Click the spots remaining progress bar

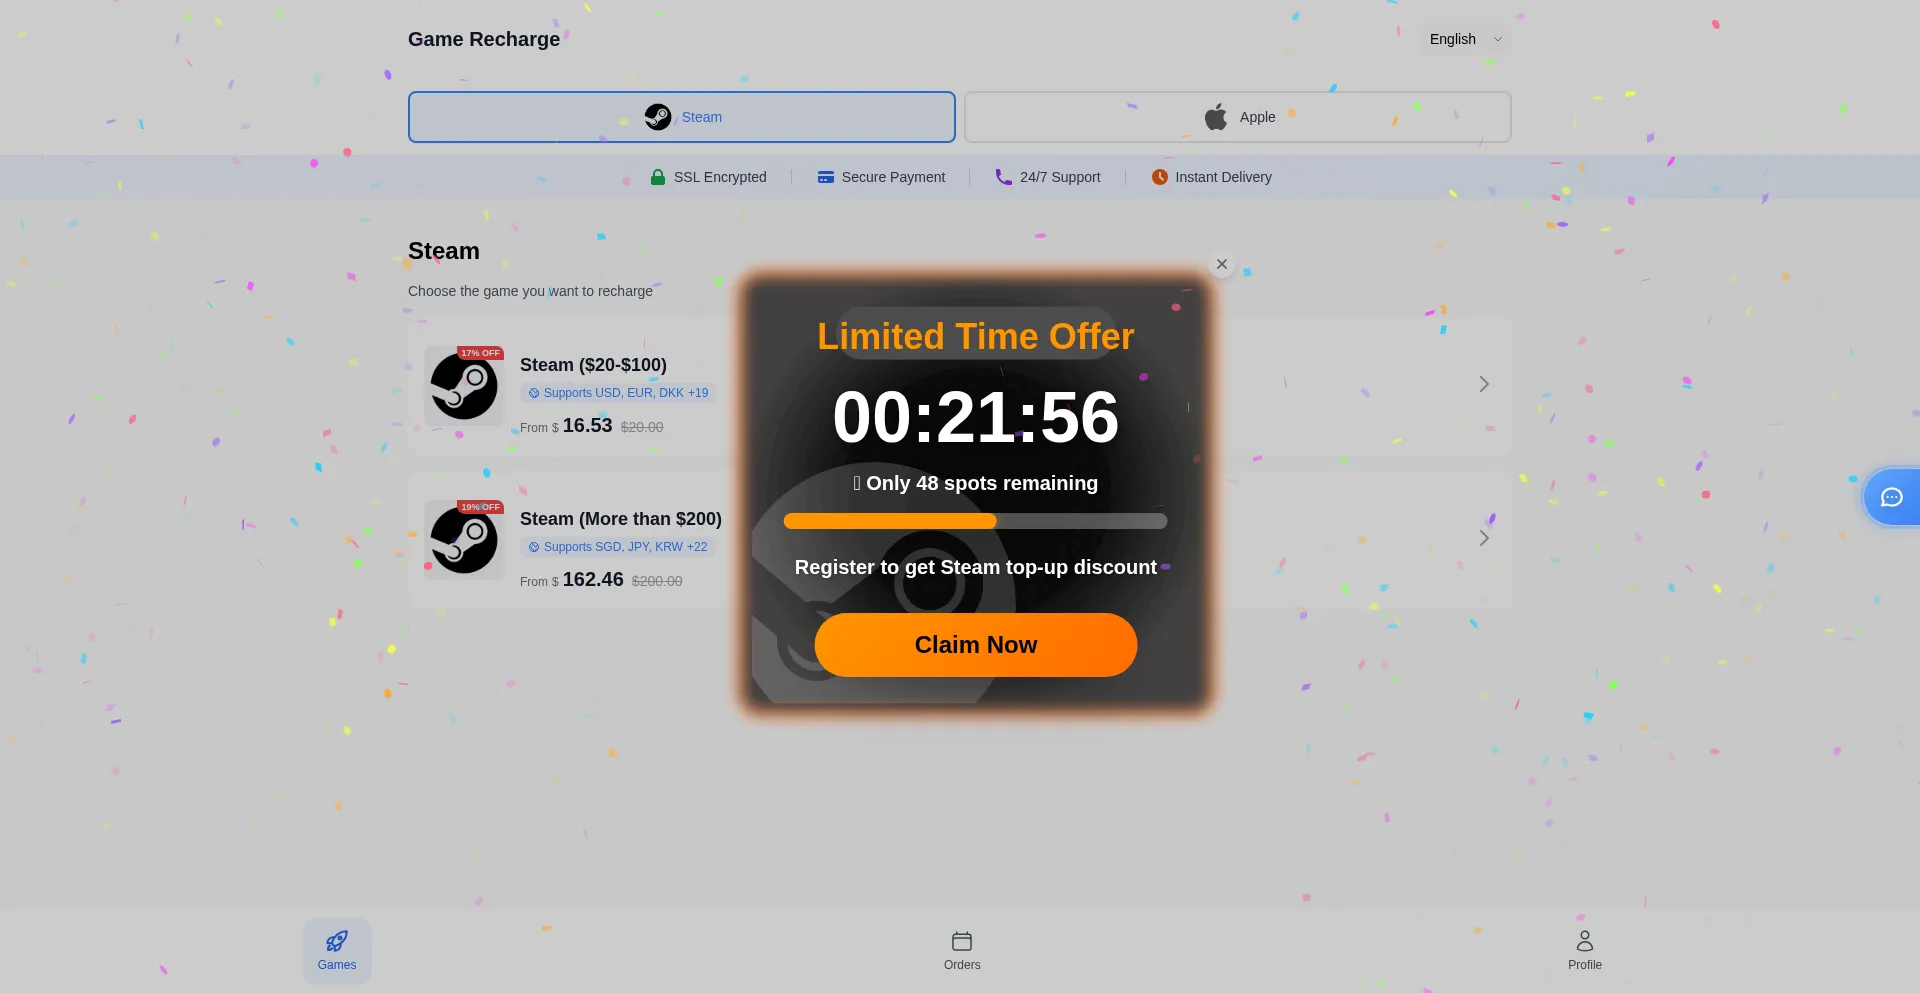[975, 521]
